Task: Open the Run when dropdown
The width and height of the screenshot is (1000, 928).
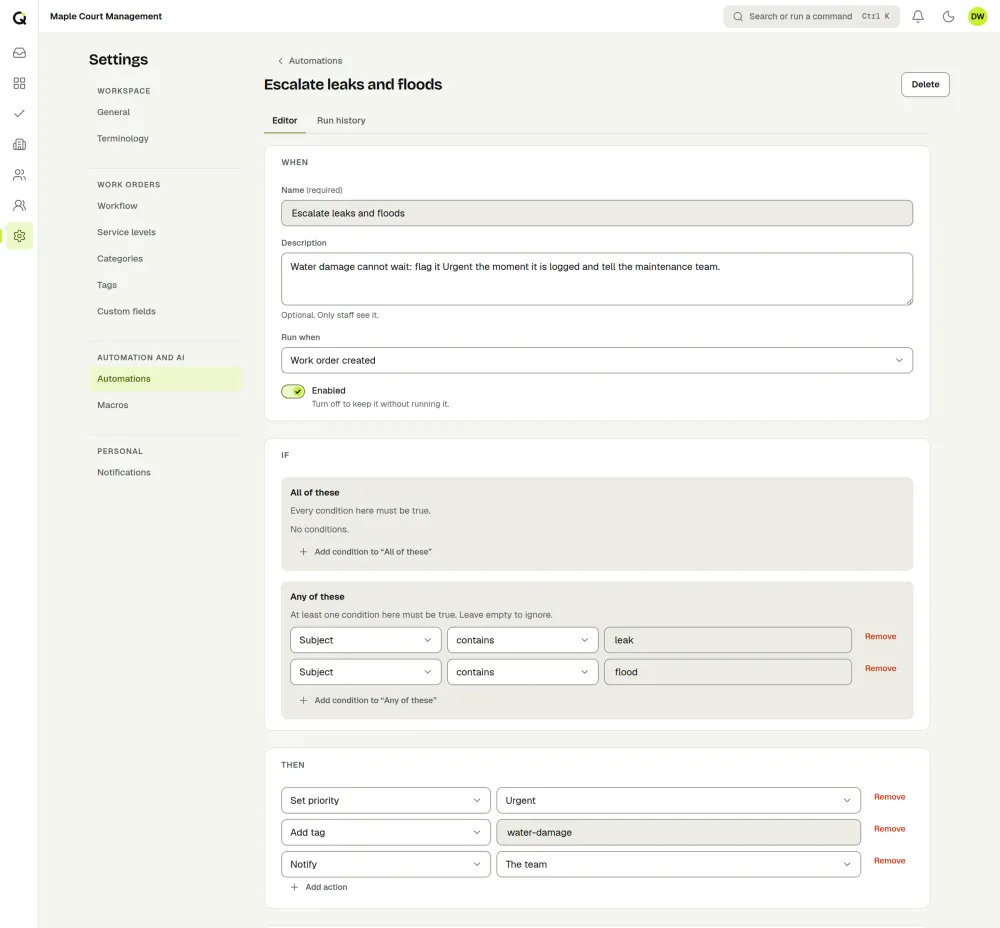Action: click(x=597, y=360)
